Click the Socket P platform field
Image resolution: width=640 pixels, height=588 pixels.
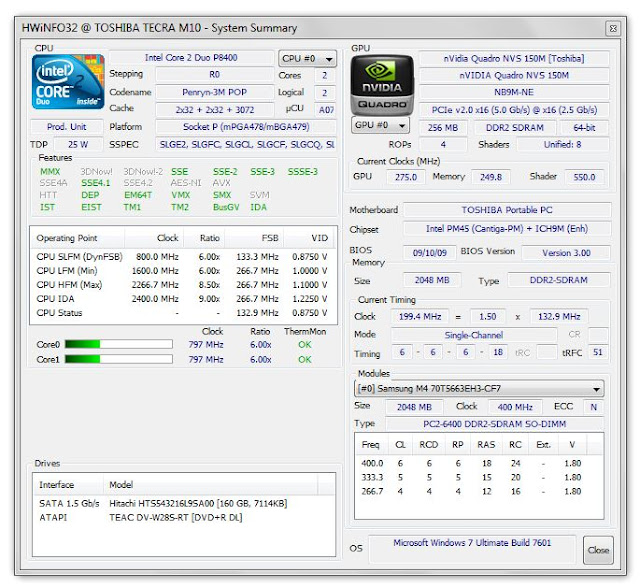246,127
